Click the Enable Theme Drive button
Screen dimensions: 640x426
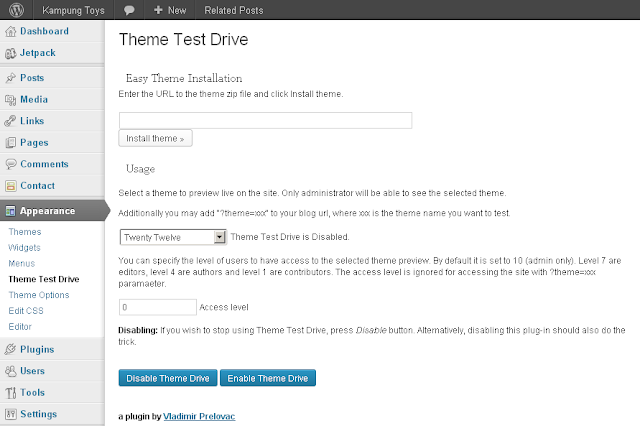coord(268,378)
